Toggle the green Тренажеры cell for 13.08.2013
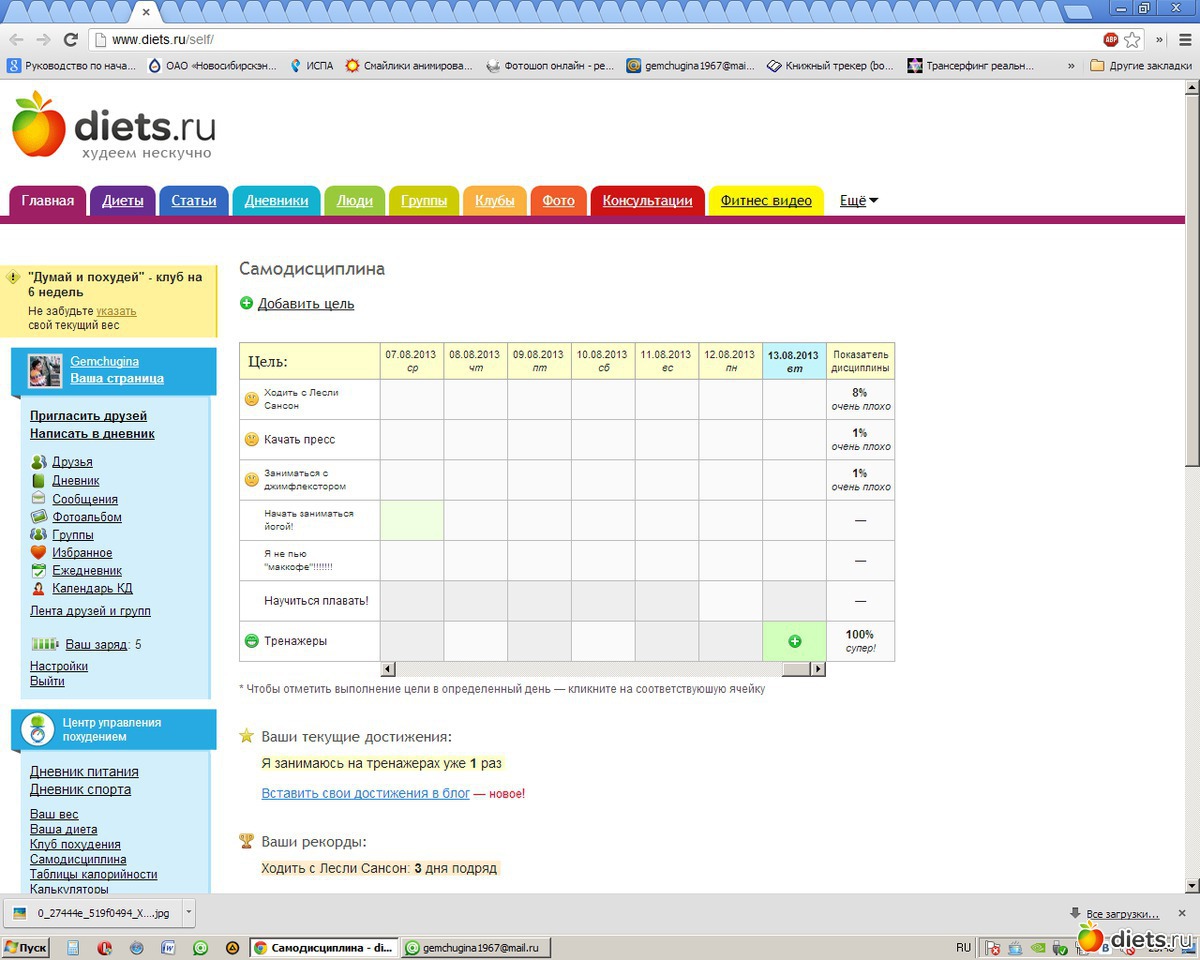Screen dimensions: 1200x960 pyautogui.click(x=794, y=641)
